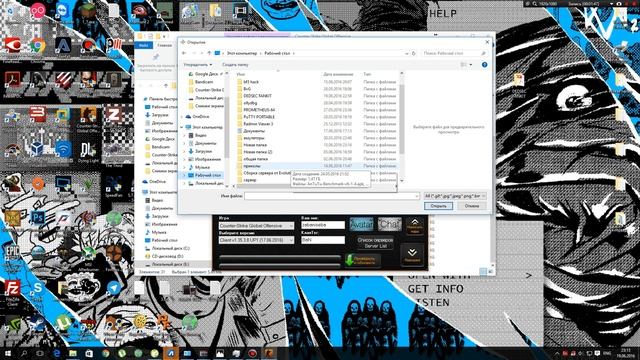The width and height of the screenshot is (640, 360).
Task: Sort by Тип column header
Action: [367, 74]
